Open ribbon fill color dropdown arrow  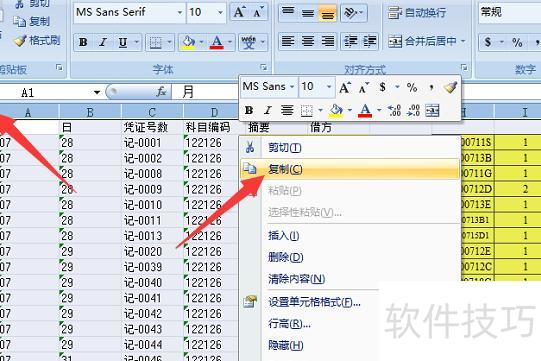(x=201, y=42)
